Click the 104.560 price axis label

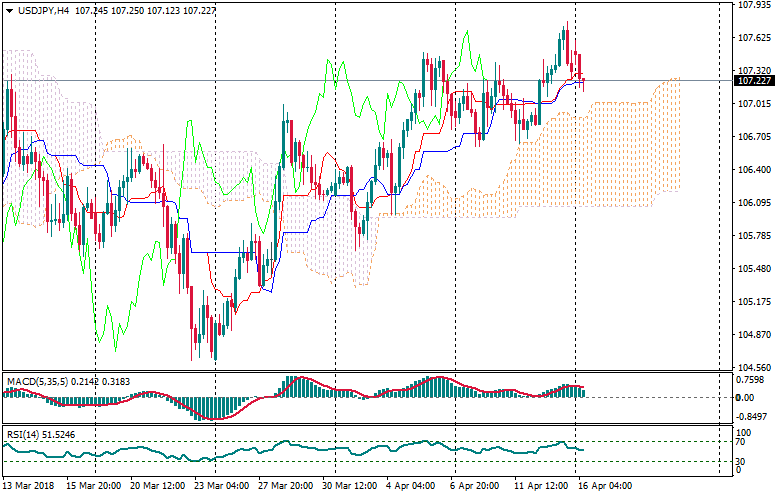click(x=751, y=368)
